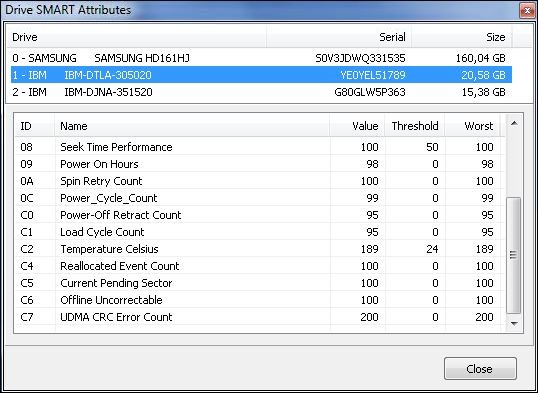Select the Current Pending Sector attribute
Viewport: 538px width, 393px height.
tap(260, 283)
